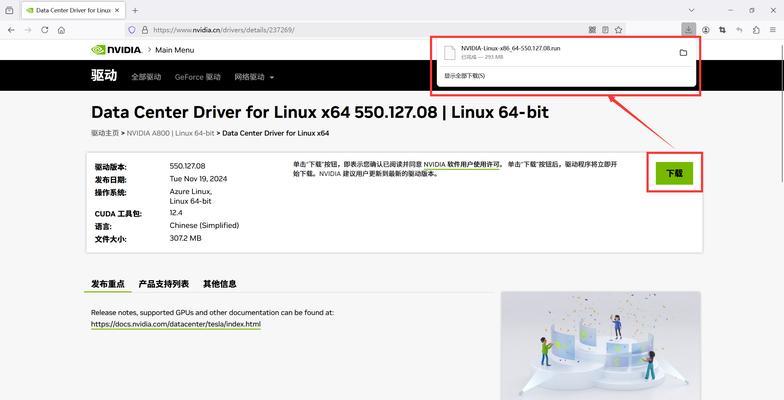Click Chinese (Simplified) language value

click(x=204, y=226)
